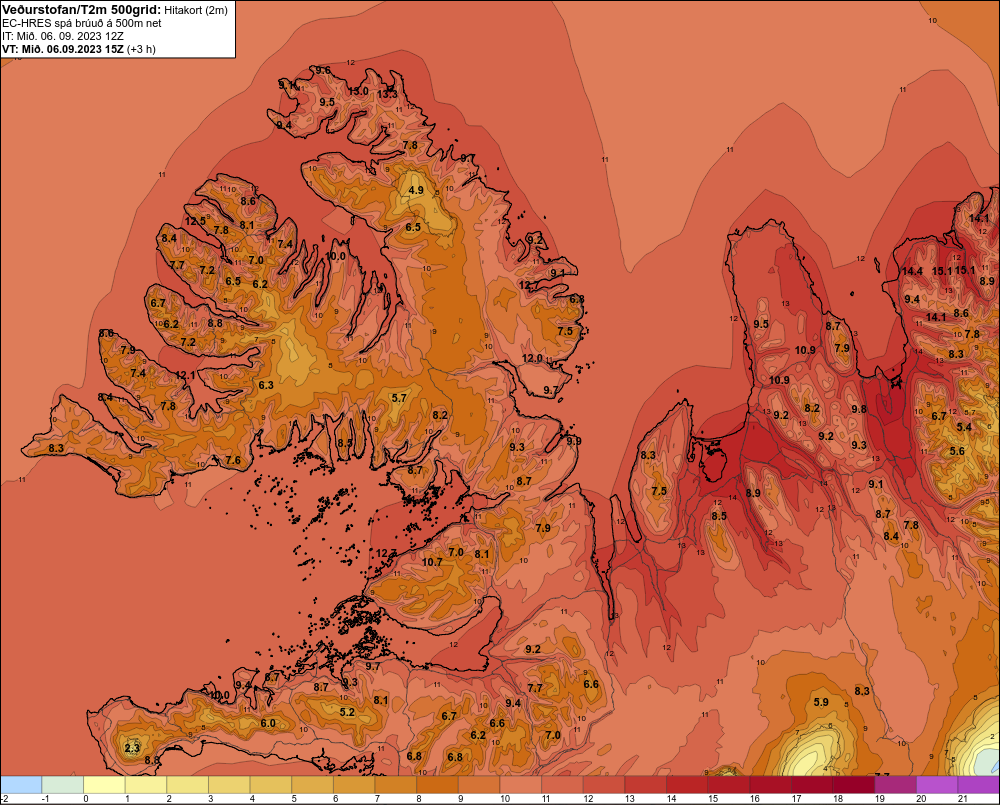Image resolution: width=1000 pixels, height=805 pixels.
Task: Select the 6.3 temperature value
Action: [266, 385]
